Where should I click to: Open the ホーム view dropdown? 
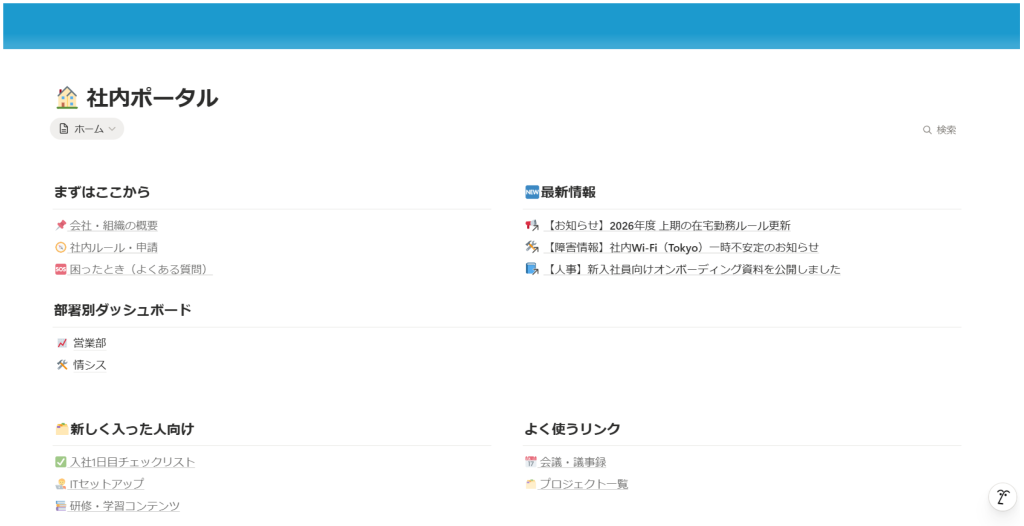tap(87, 129)
